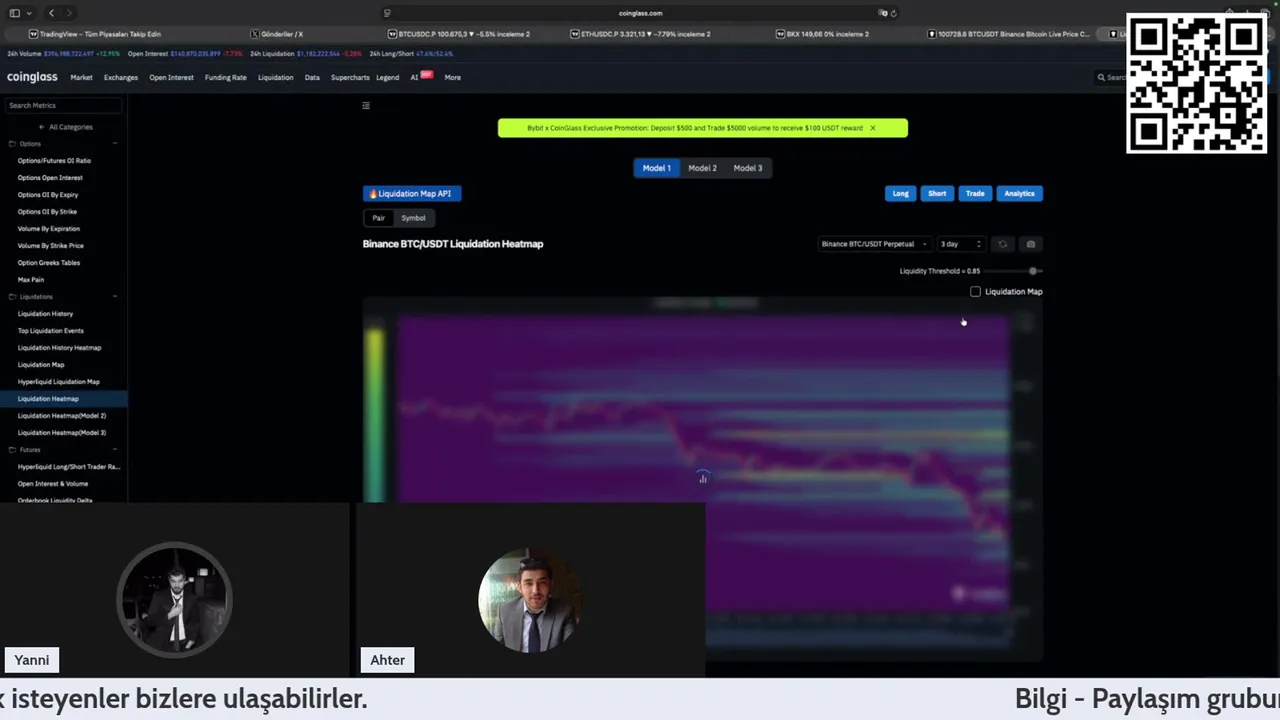Viewport: 1280px width, 720px height.
Task: Open the Liquidation nav menu
Action: 276,77
